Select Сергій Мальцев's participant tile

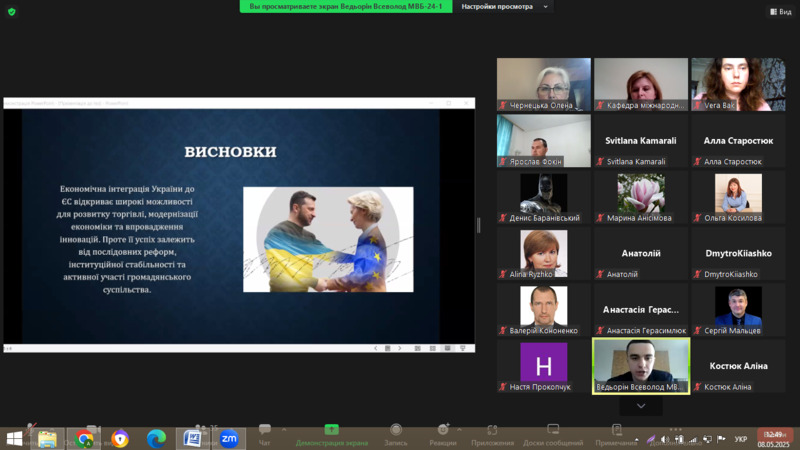(738, 310)
